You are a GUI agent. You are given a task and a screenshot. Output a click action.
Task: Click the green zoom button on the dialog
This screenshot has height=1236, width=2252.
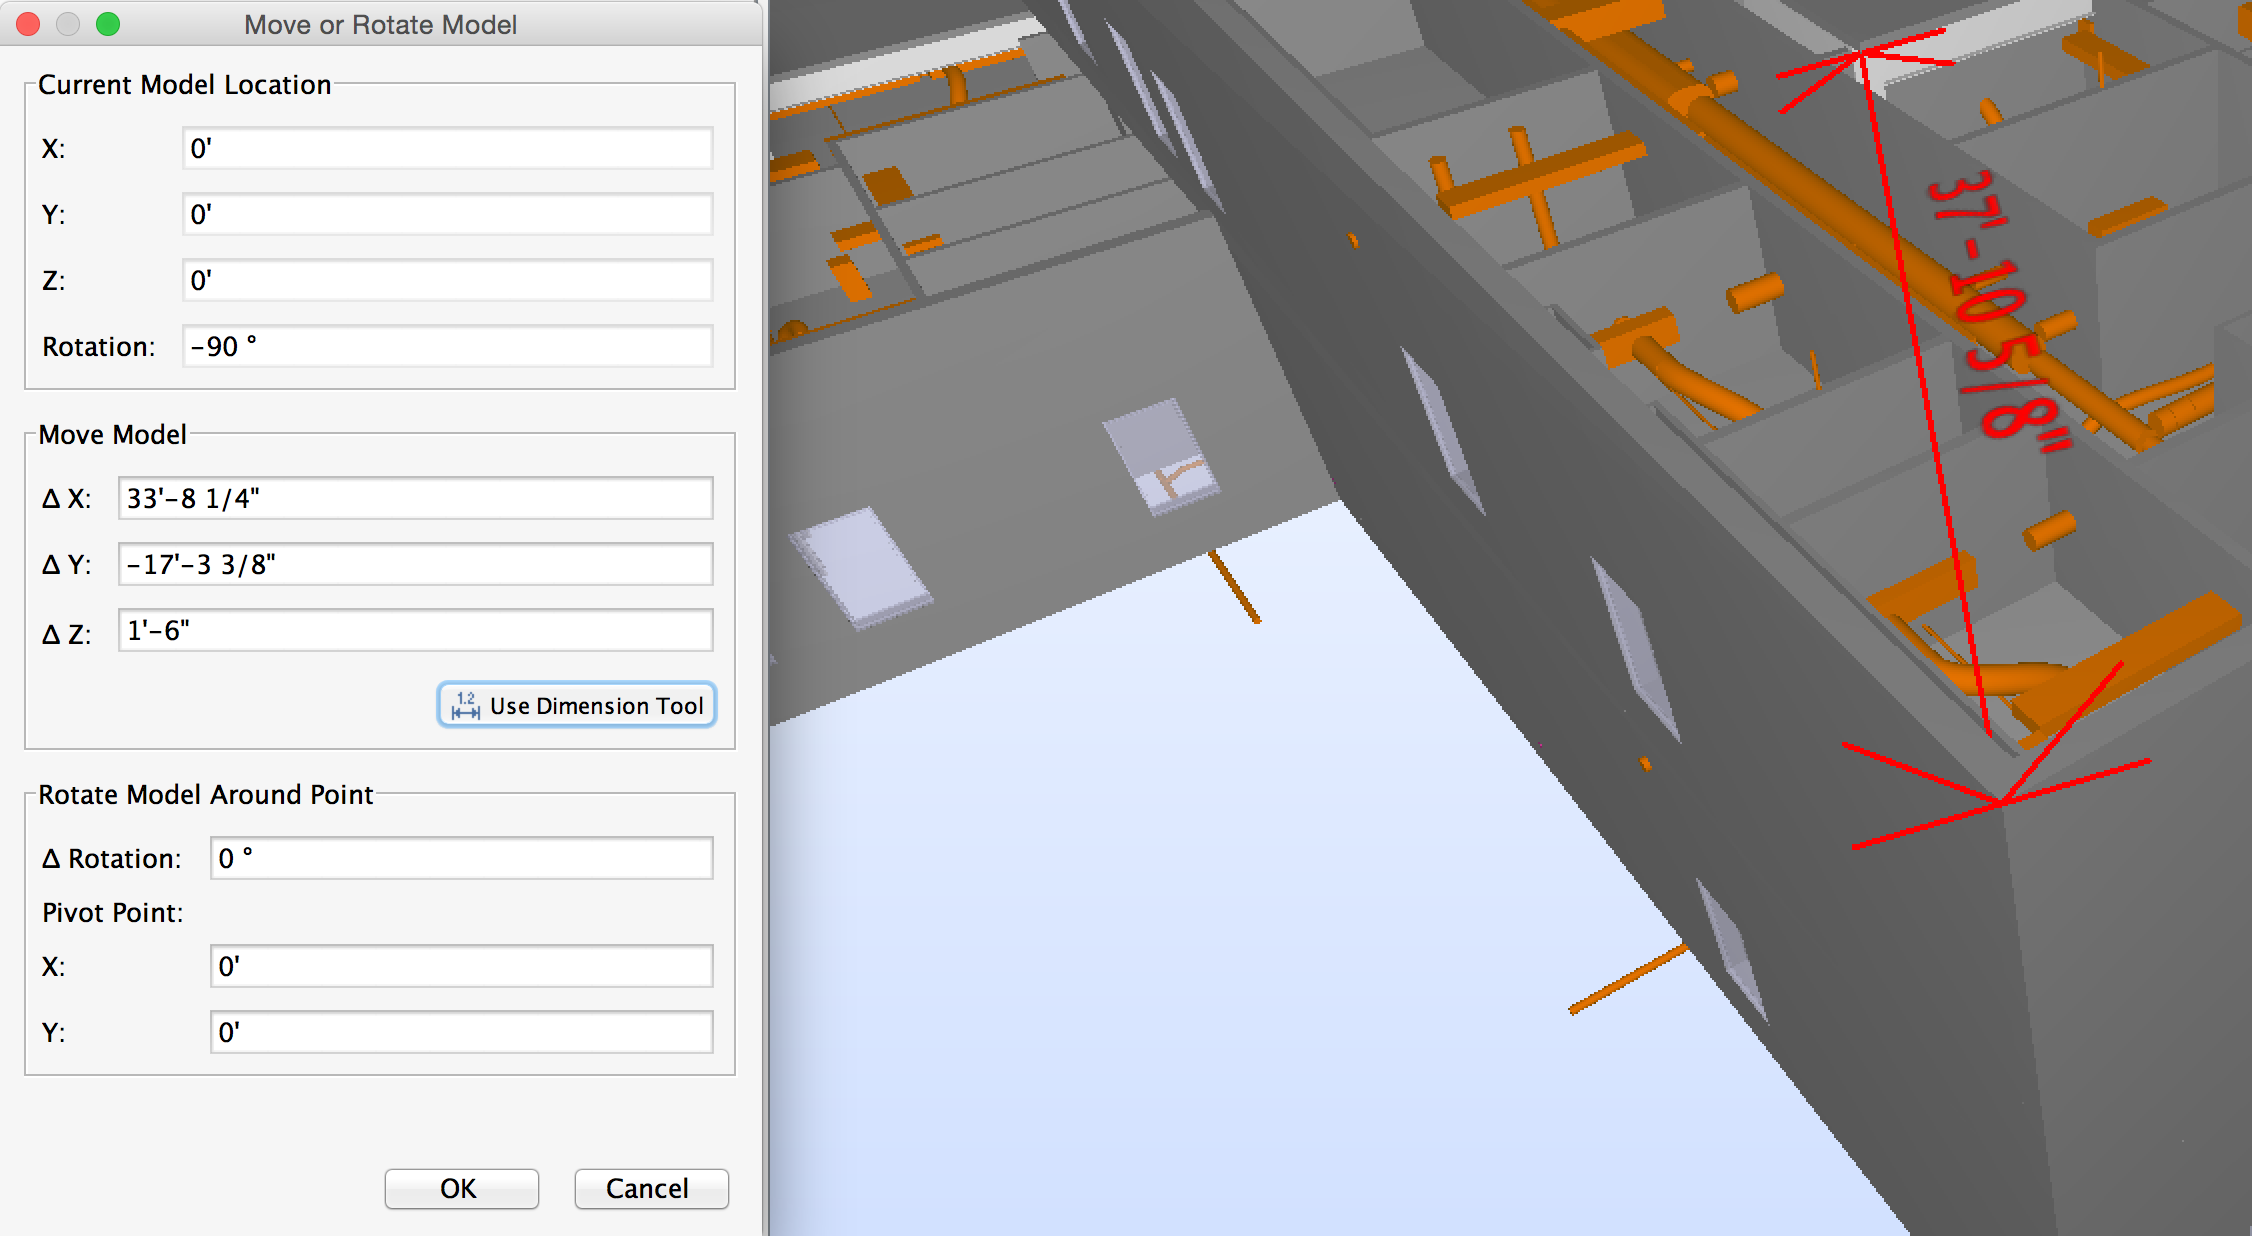[x=106, y=24]
